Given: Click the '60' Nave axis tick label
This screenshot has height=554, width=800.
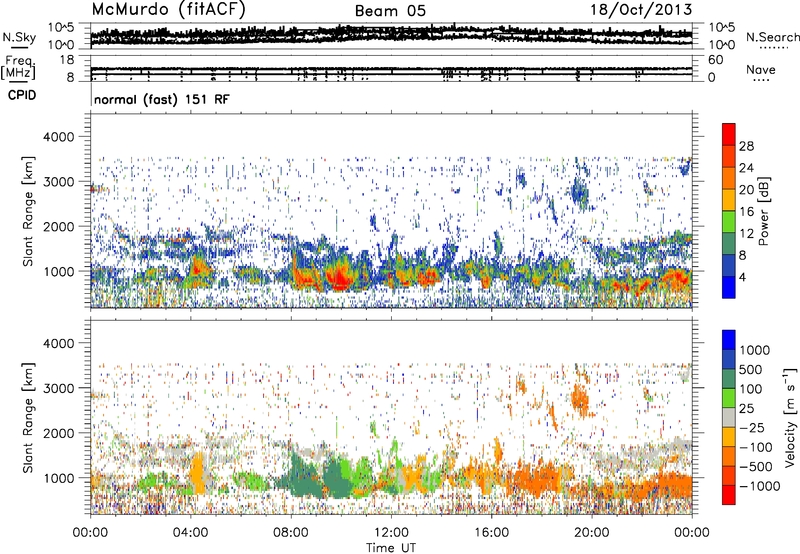Looking at the screenshot, I should pos(716,60).
